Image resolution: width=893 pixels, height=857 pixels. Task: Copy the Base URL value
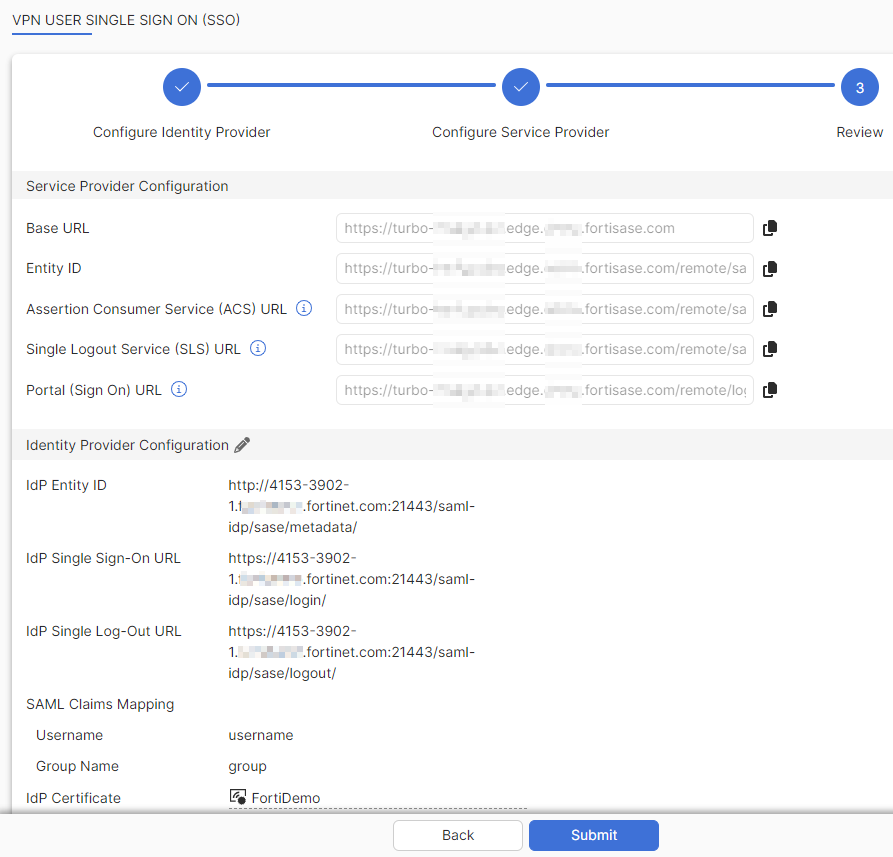click(x=769, y=228)
